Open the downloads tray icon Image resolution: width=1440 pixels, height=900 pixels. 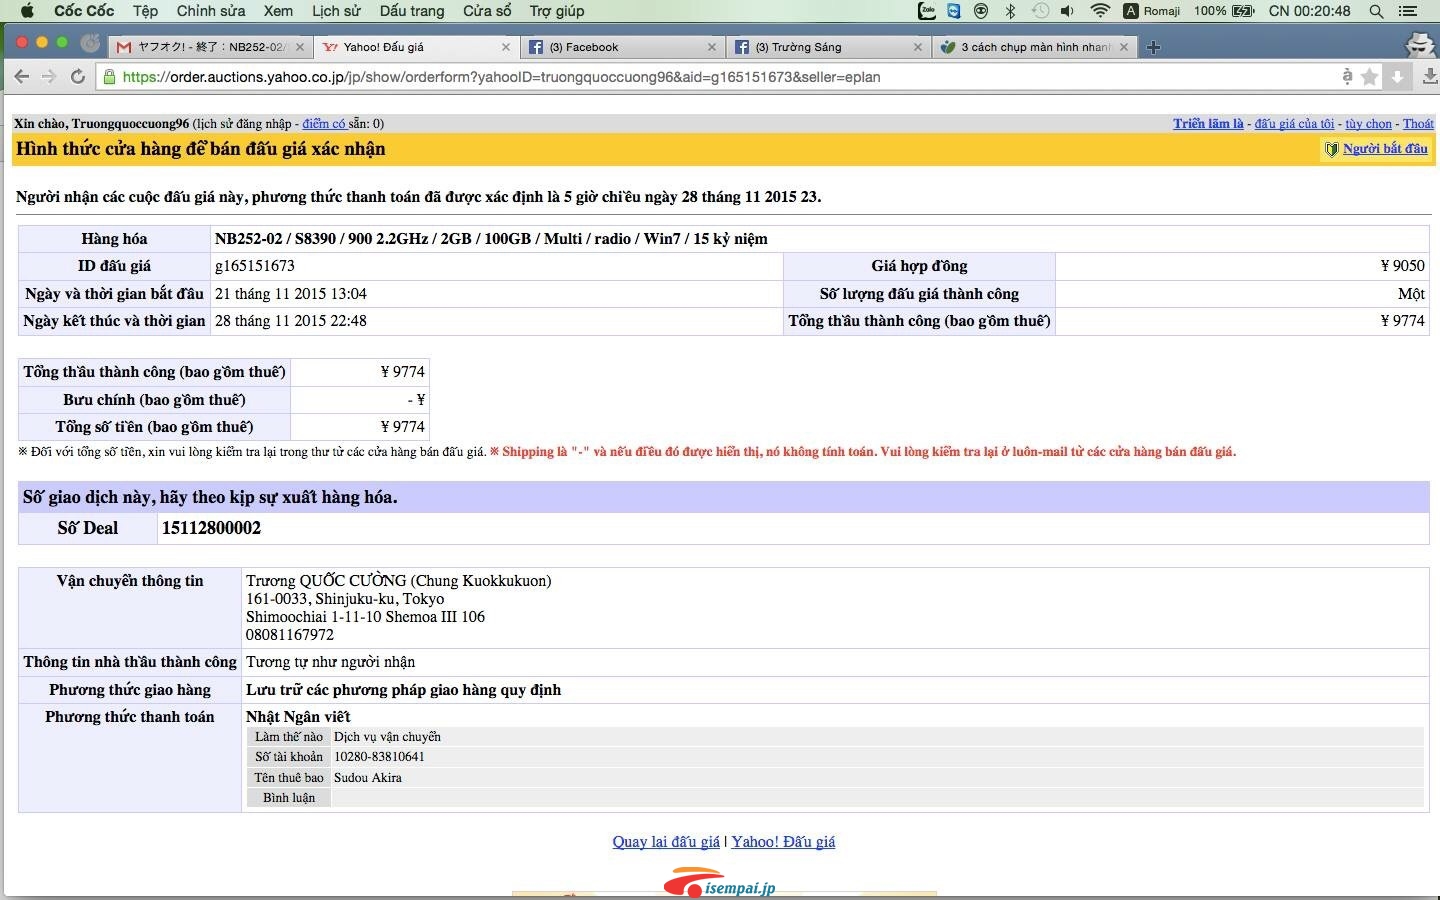[x=1430, y=77]
